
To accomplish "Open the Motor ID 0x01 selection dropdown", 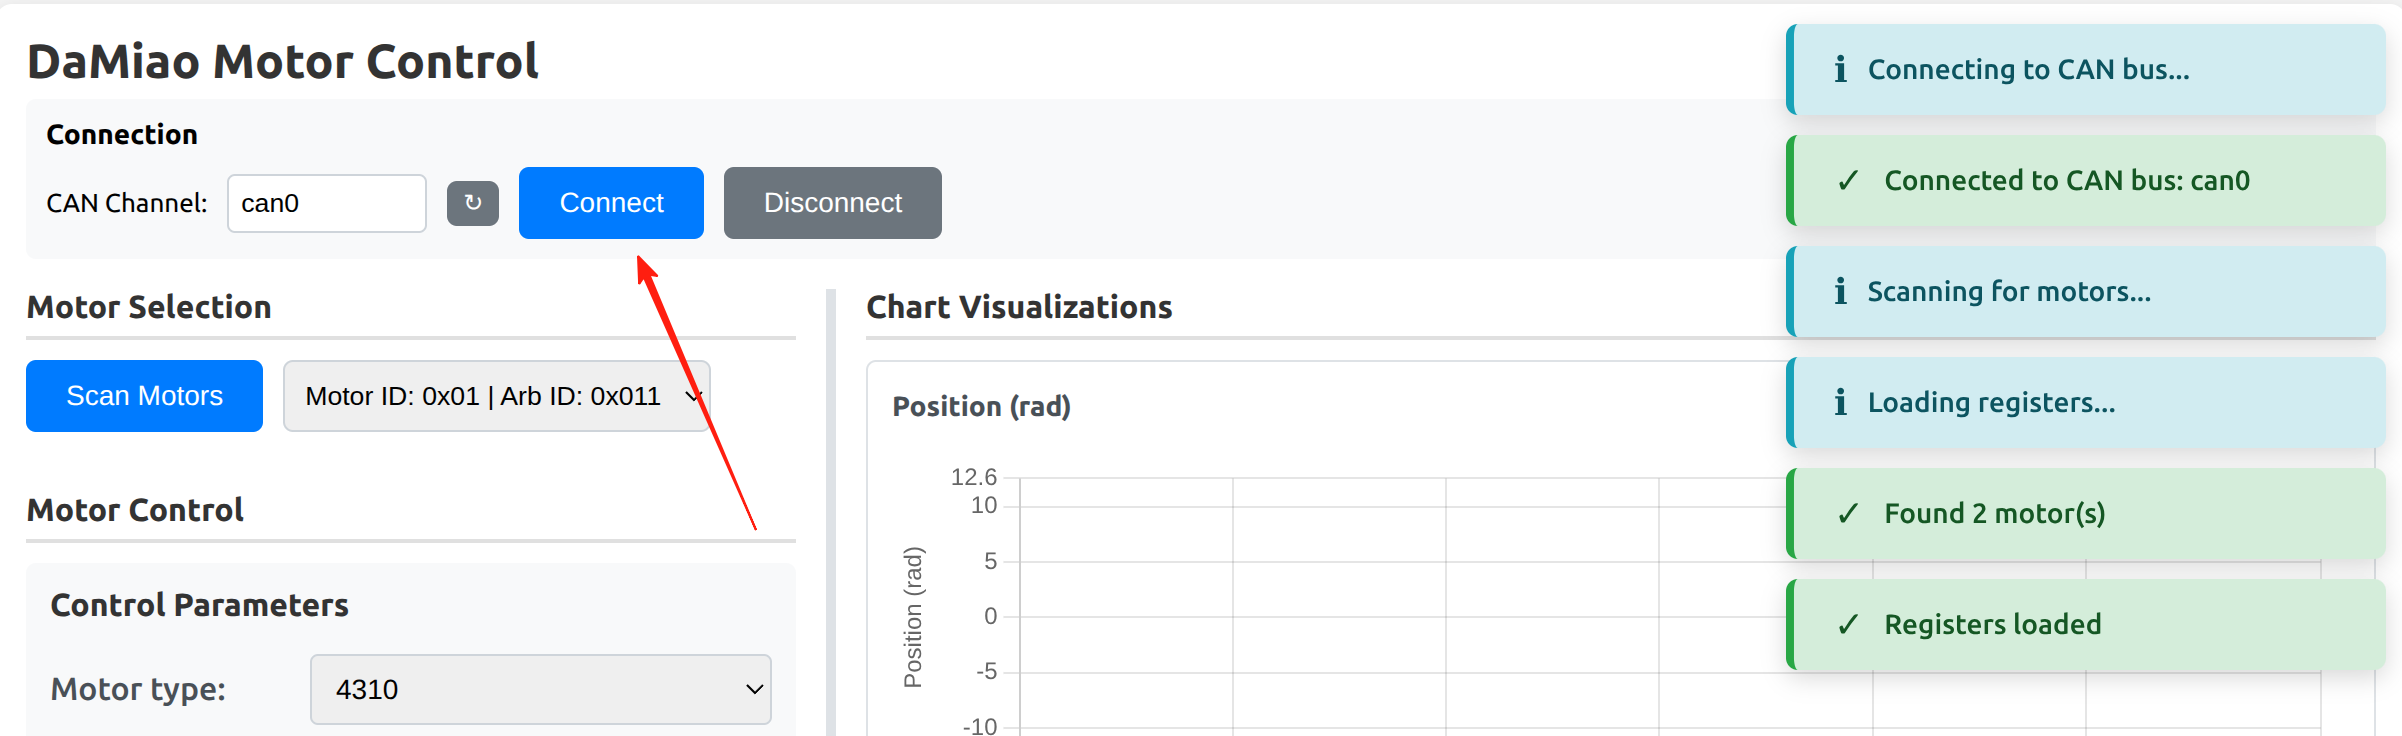I will pyautogui.click(x=496, y=396).
